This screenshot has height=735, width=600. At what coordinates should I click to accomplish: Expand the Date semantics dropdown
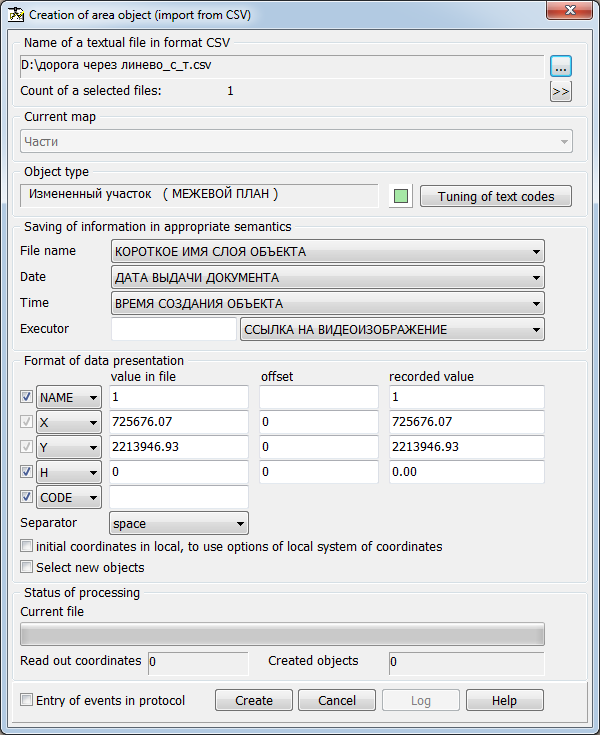(328, 278)
